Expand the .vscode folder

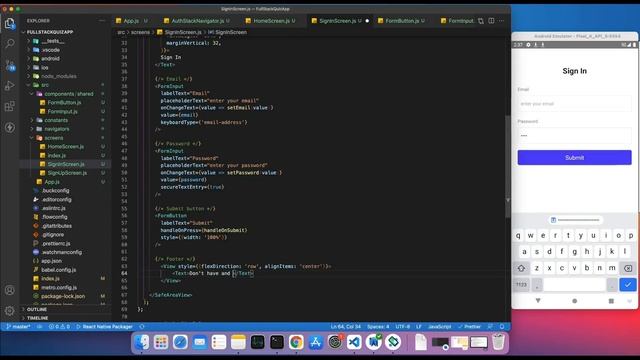pyautogui.click(x=51, y=50)
